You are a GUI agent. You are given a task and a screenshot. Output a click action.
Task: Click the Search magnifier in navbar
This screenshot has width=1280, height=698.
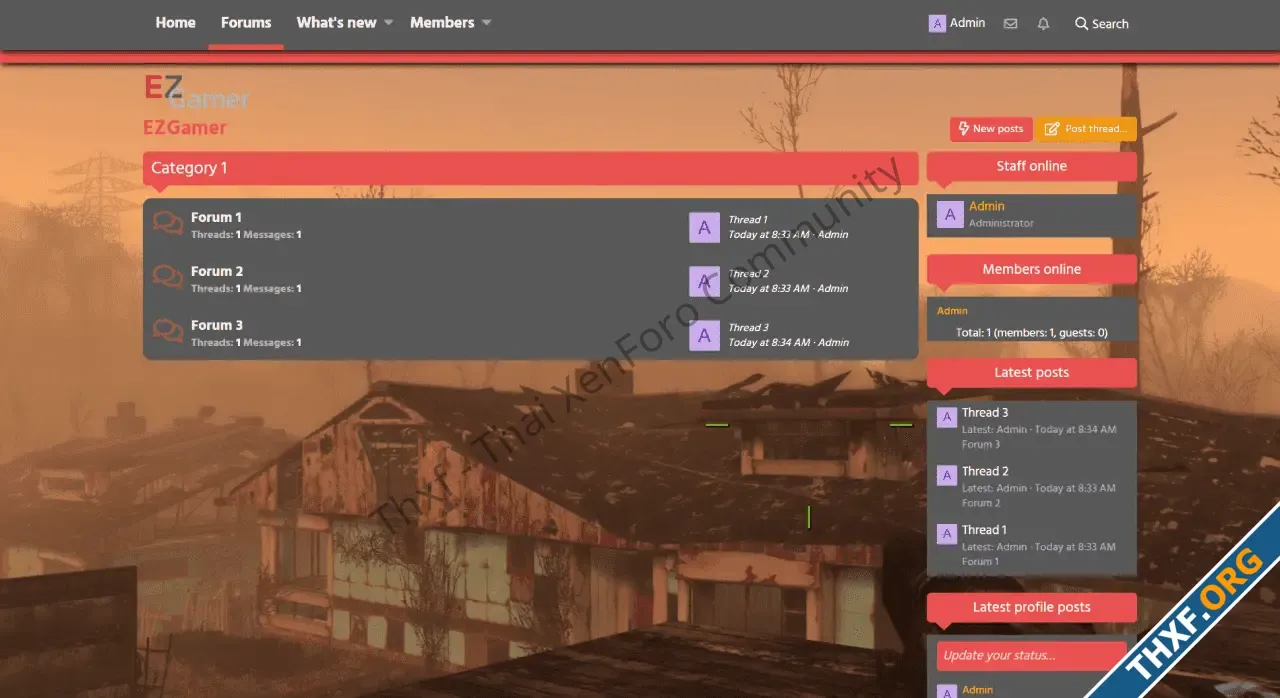point(1081,24)
